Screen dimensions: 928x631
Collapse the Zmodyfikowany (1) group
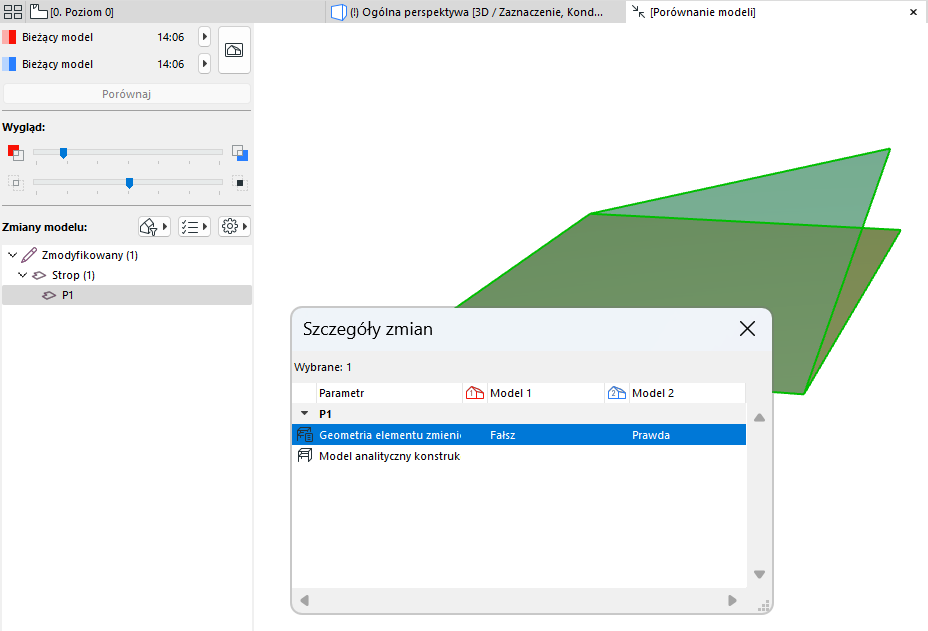(x=12, y=255)
